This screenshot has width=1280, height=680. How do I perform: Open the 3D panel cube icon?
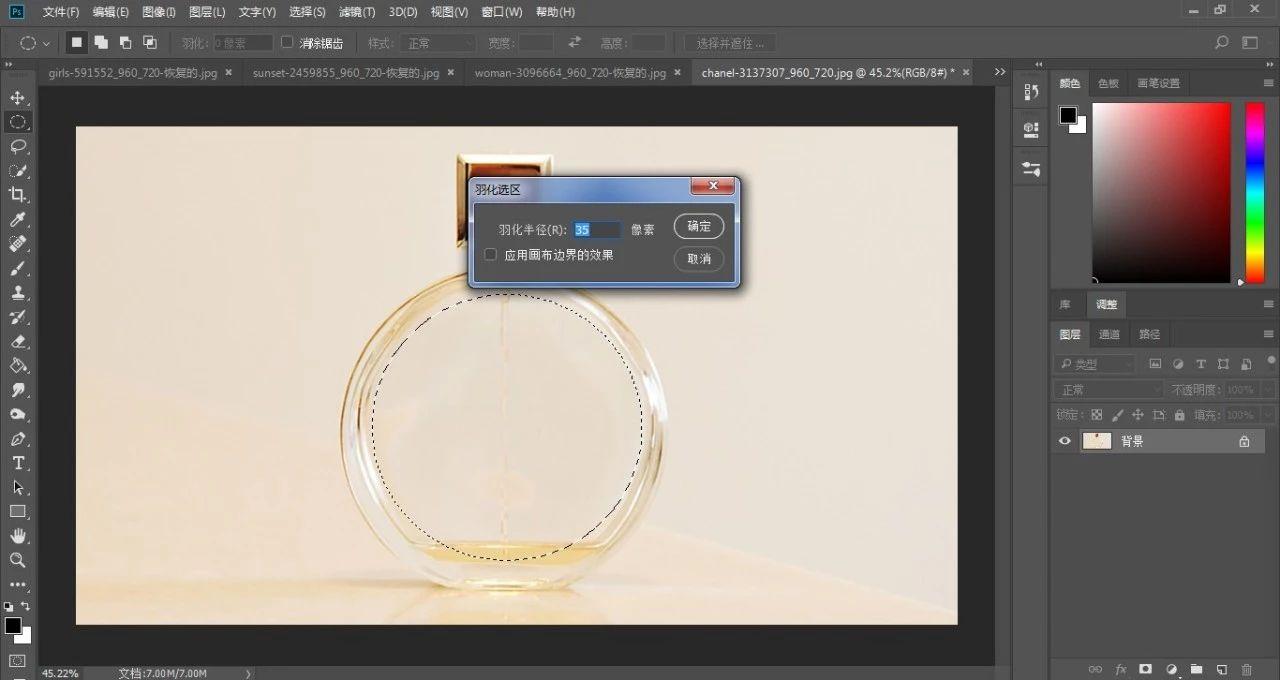click(x=1031, y=129)
